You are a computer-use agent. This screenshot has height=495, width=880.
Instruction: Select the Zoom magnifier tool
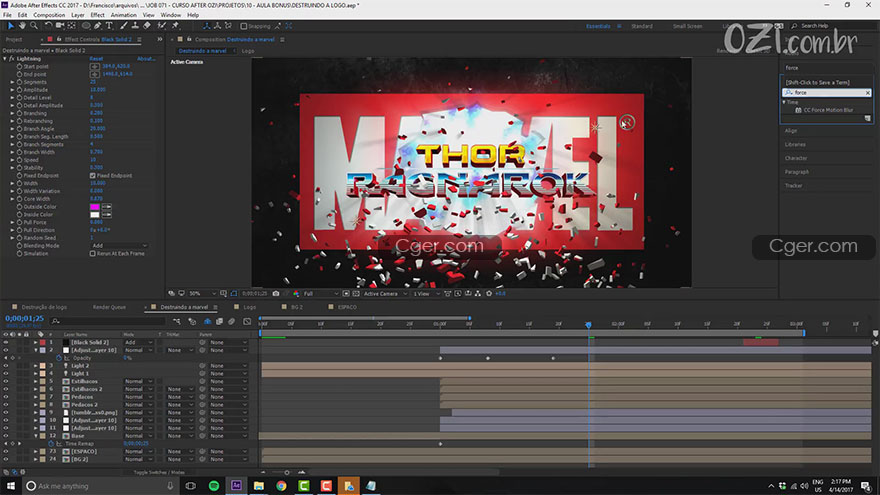point(34,26)
